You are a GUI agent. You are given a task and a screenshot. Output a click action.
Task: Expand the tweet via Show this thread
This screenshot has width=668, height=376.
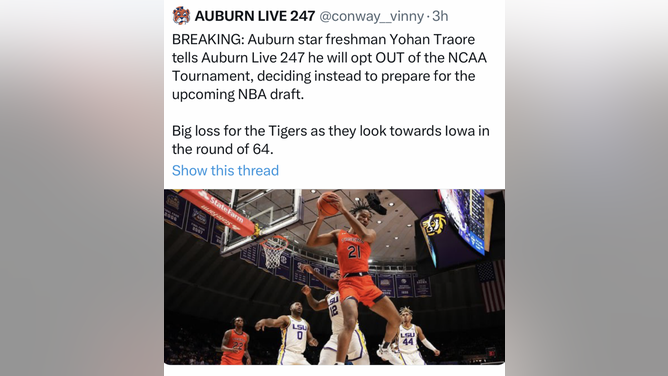225,170
